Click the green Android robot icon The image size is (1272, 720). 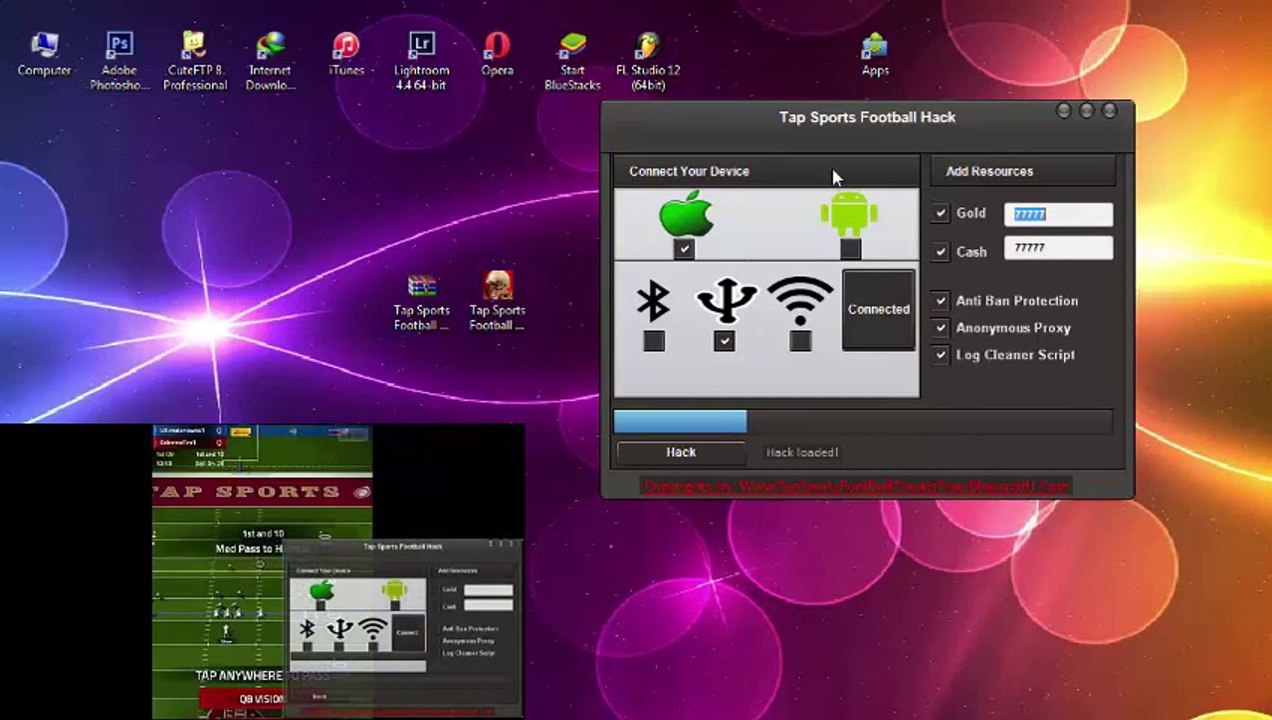click(849, 214)
